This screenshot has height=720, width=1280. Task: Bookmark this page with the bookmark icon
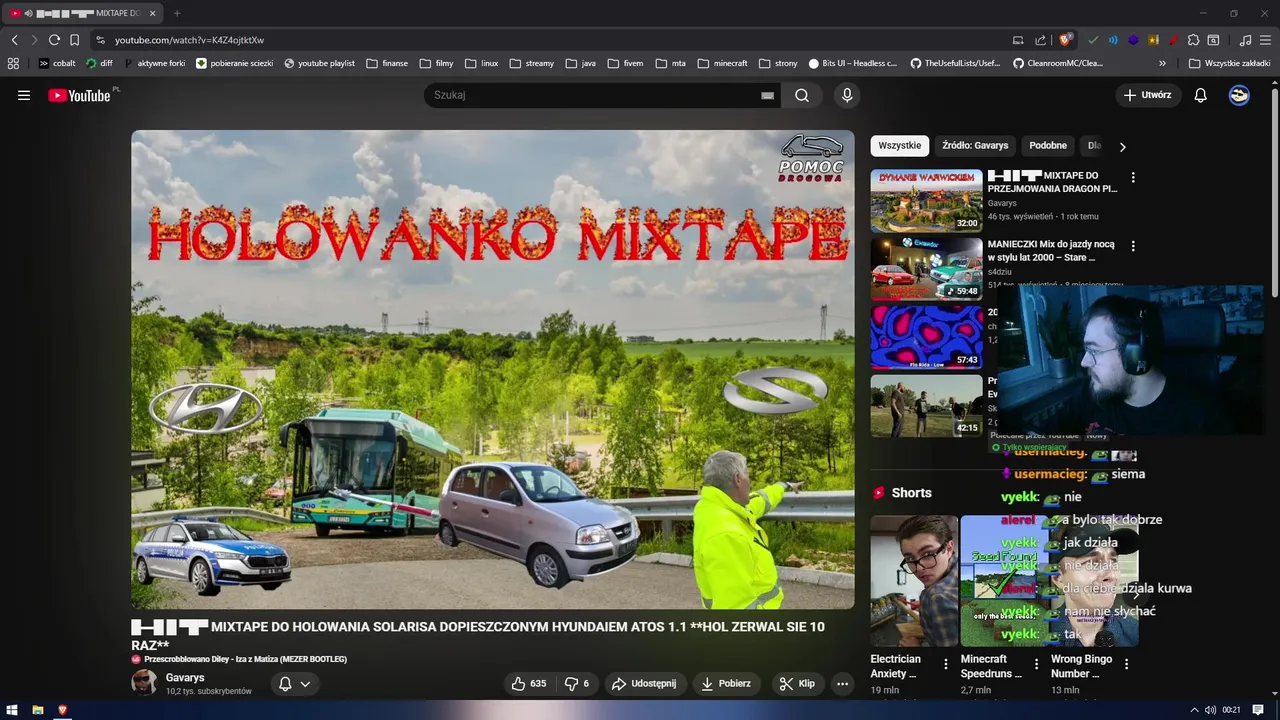click(x=74, y=40)
